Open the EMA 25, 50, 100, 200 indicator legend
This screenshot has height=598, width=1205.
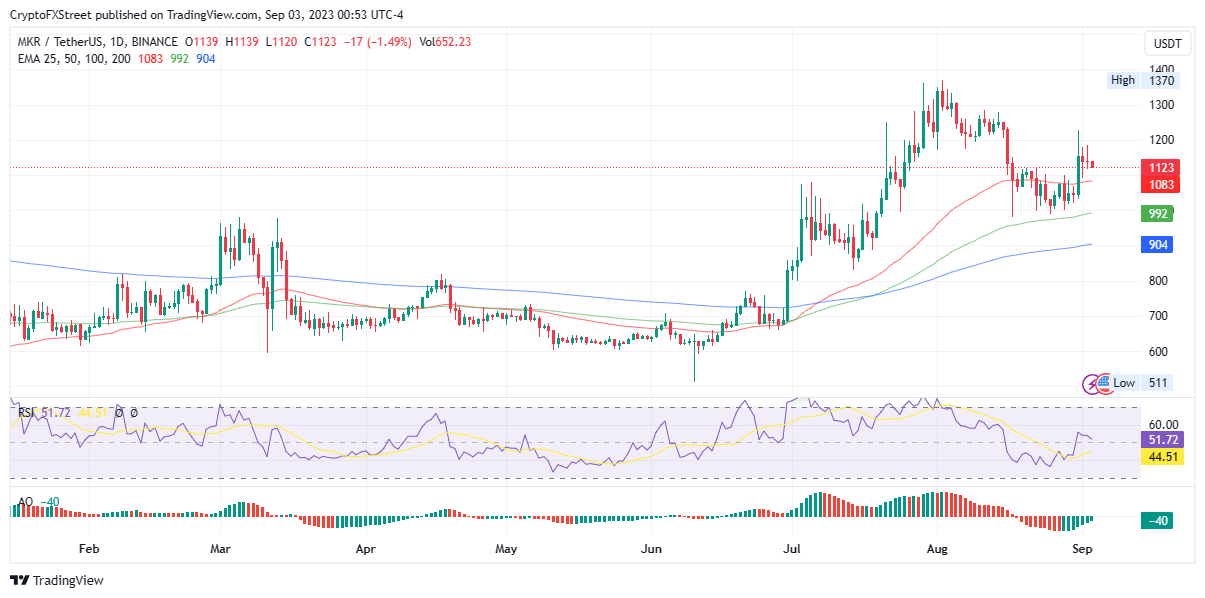73,59
